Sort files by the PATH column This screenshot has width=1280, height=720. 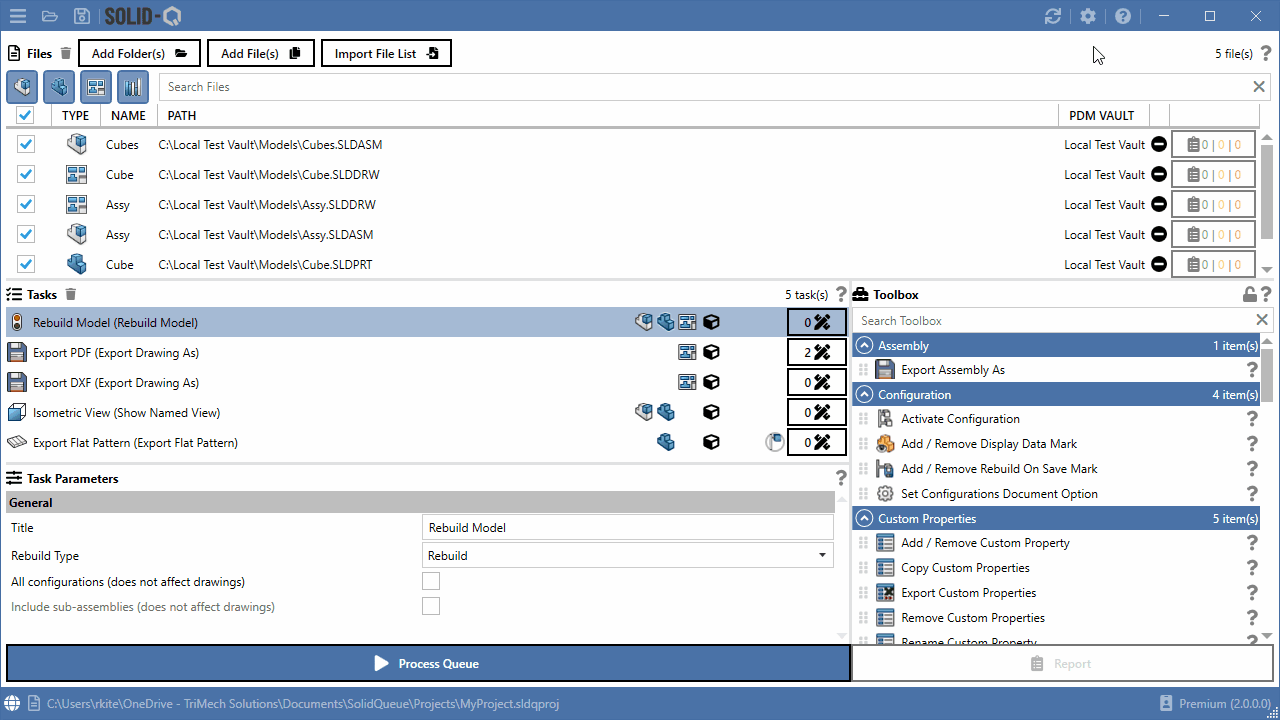coord(607,115)
